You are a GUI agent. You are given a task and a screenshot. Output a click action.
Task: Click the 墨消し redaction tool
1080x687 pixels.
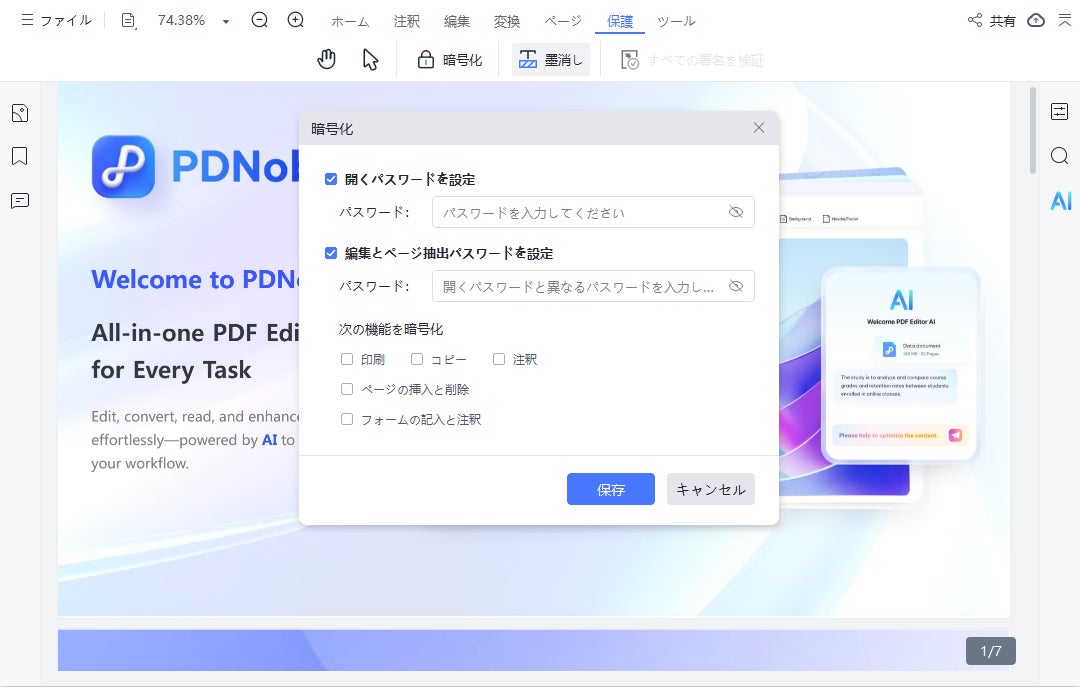click(x=550, y=60)
